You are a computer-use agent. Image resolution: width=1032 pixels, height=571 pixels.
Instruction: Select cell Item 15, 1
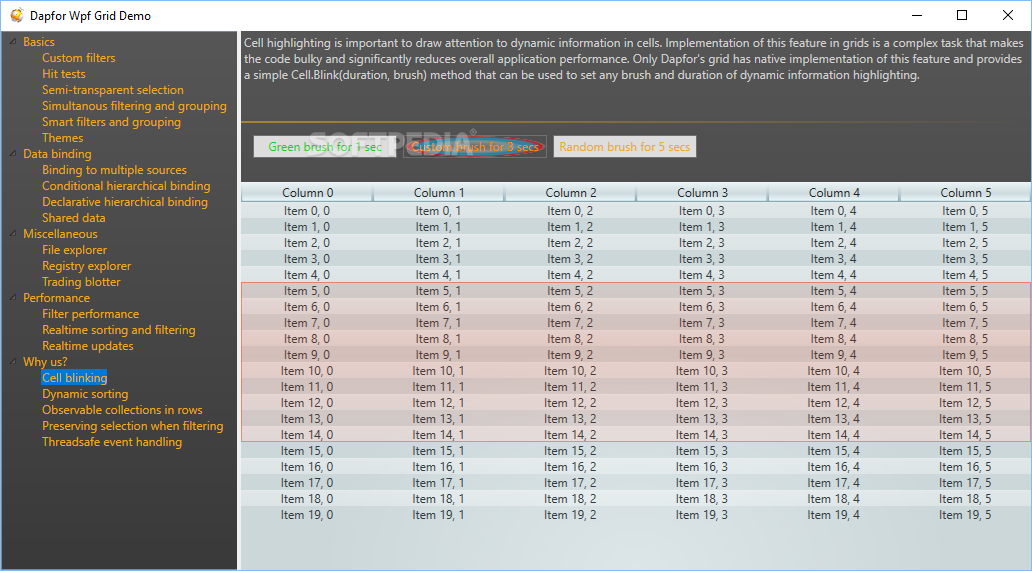coord(438,451)
